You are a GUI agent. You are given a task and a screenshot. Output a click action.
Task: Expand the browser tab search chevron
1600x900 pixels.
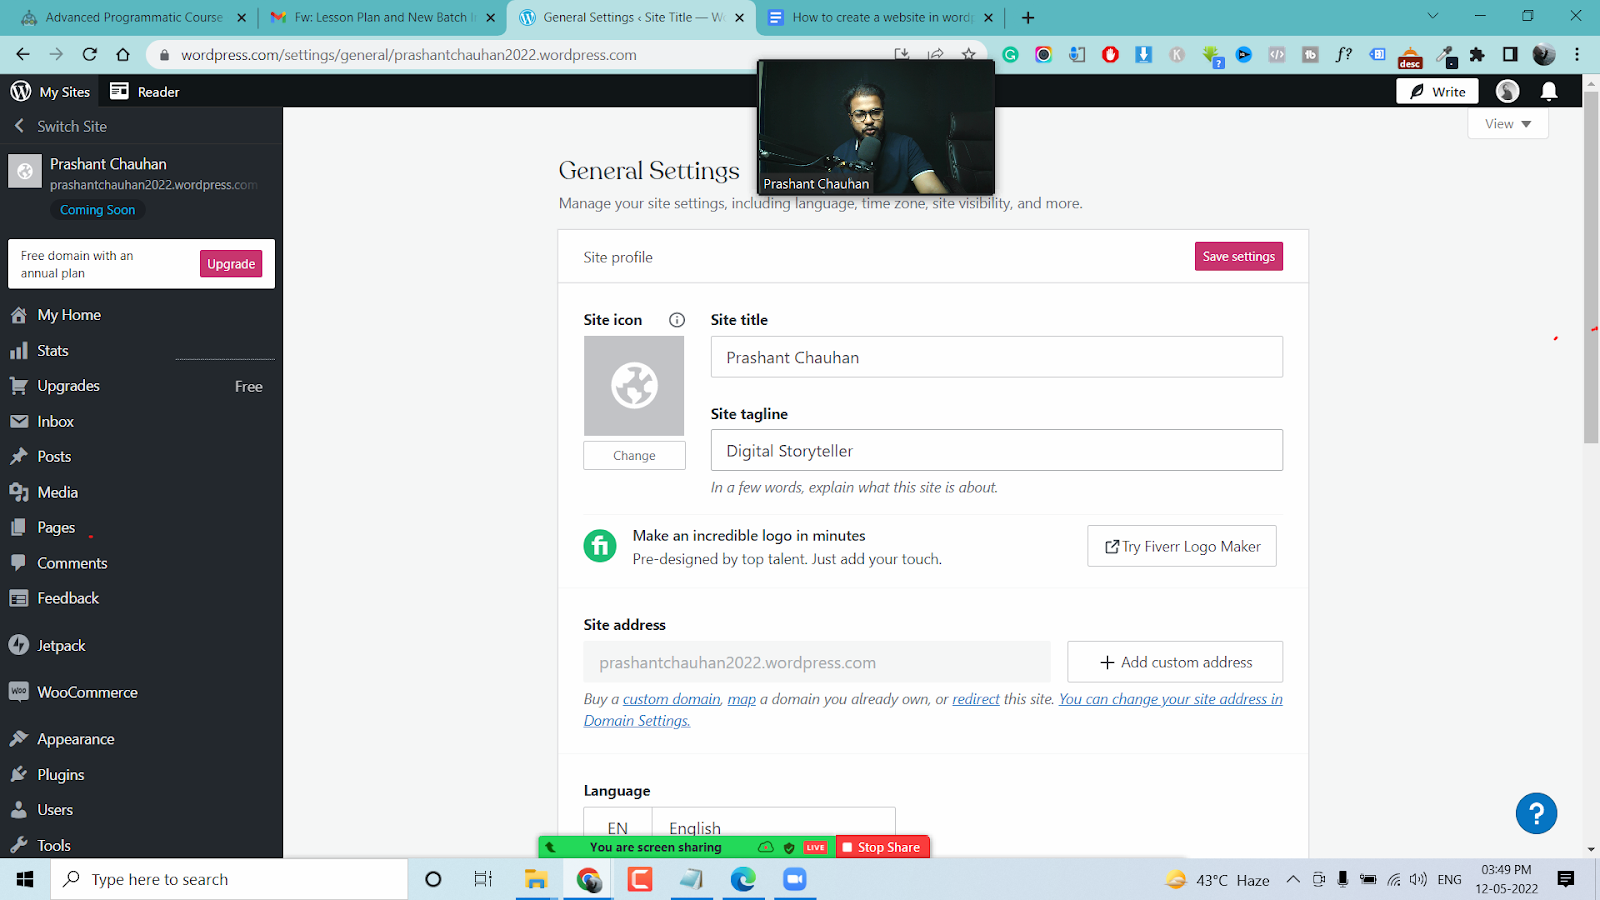pyautogui.click(x=1433, y=16)
